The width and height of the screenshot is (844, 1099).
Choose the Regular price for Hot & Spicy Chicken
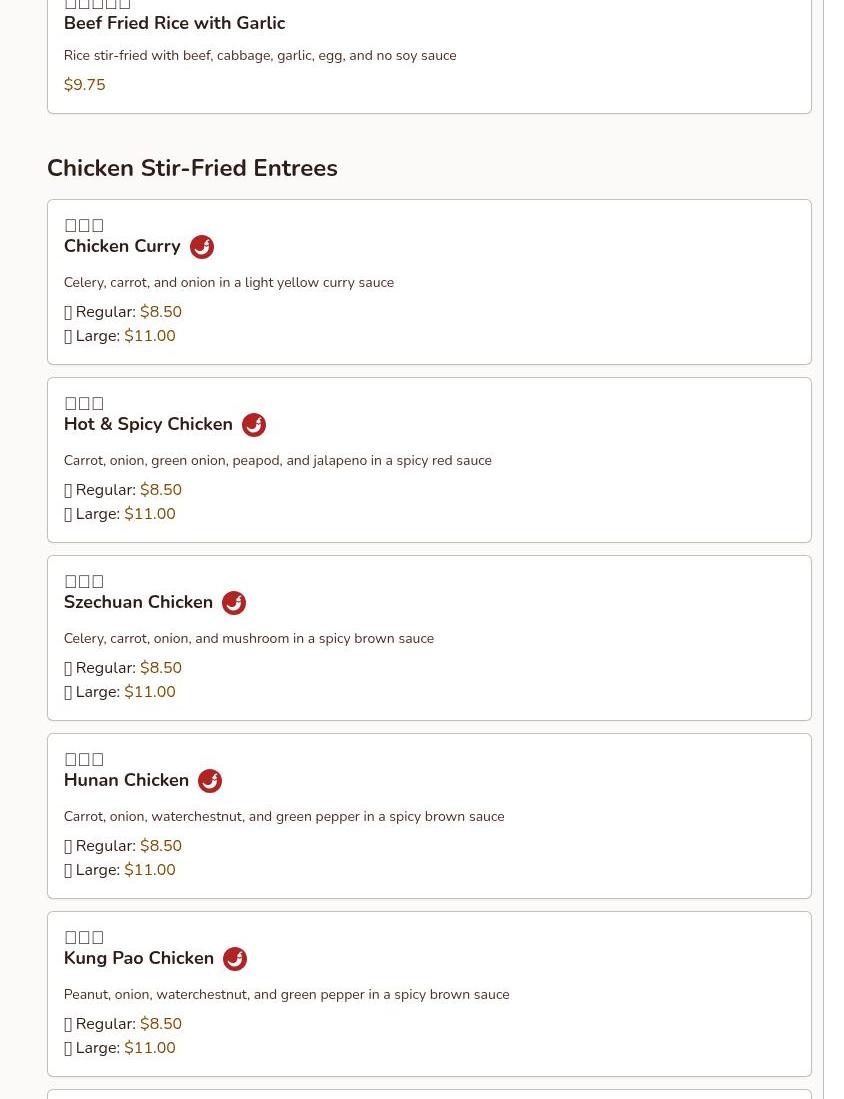[x=160, y=490]
